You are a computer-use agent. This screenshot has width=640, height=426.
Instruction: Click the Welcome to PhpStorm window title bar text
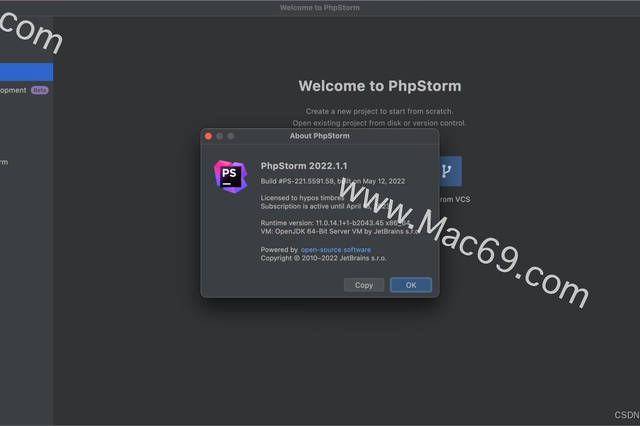pyautogui.click(x=320, y=7)
